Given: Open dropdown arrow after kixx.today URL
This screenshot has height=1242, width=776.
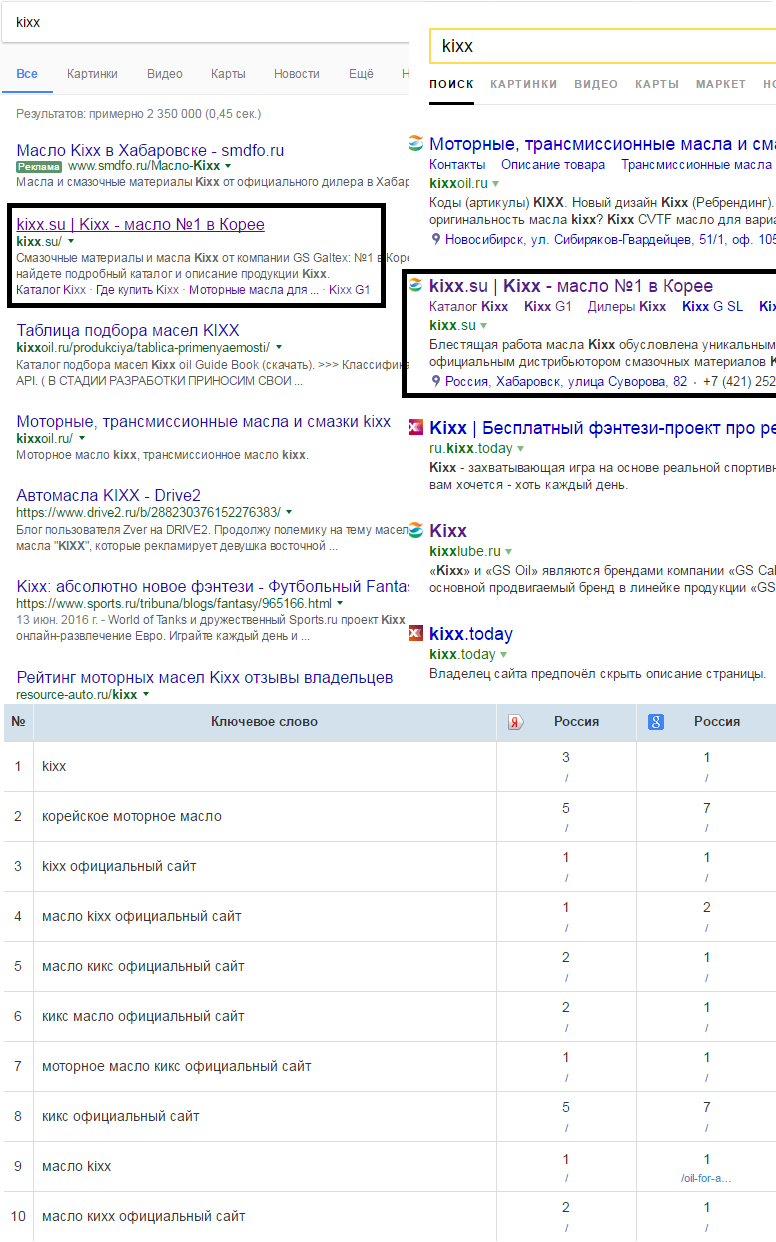Looking at the screenshot, I should [x=504, y=655].
